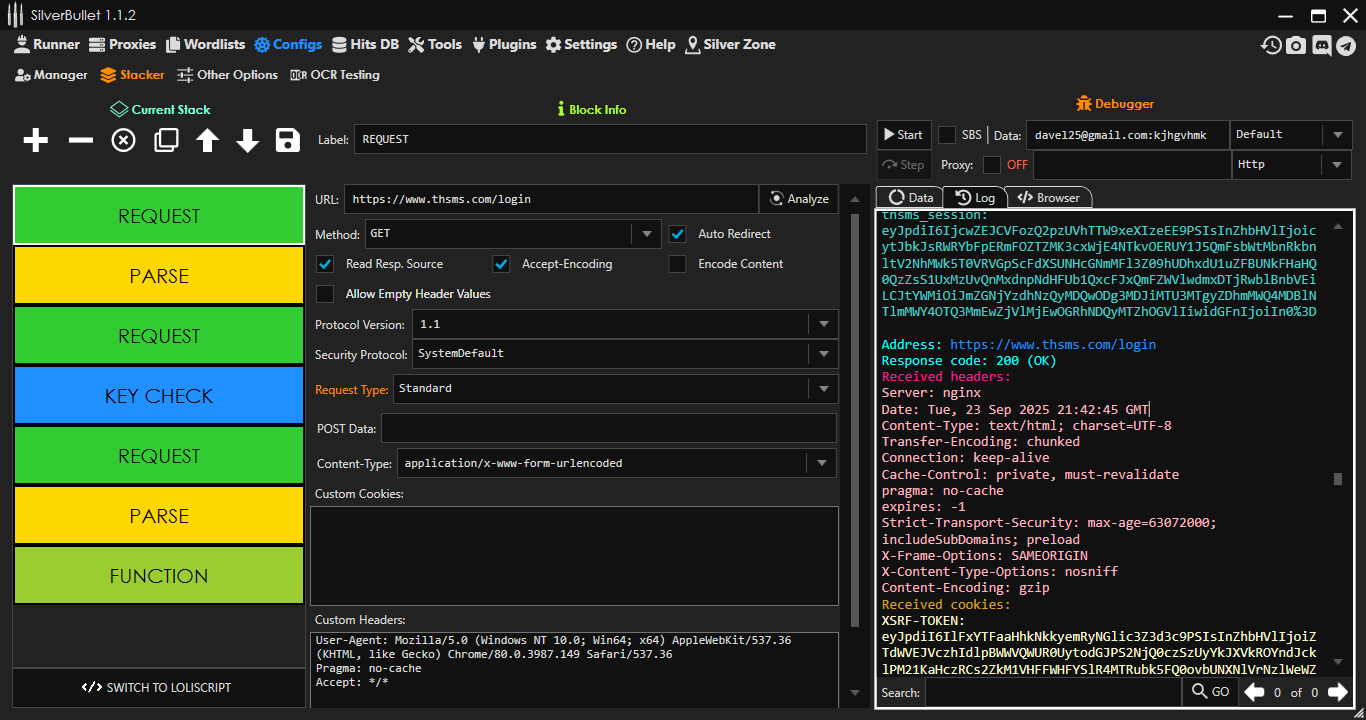Screen dimensions: 1366x720
Task: Open the Telegram icon in top bar
Action: [1345, 45]
